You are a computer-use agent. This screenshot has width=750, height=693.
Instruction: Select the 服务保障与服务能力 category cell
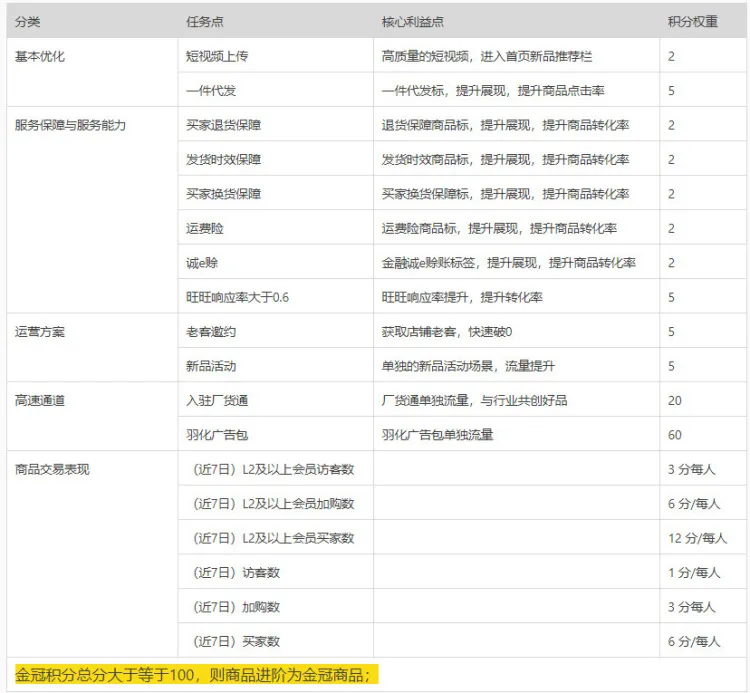click(92, 210)
